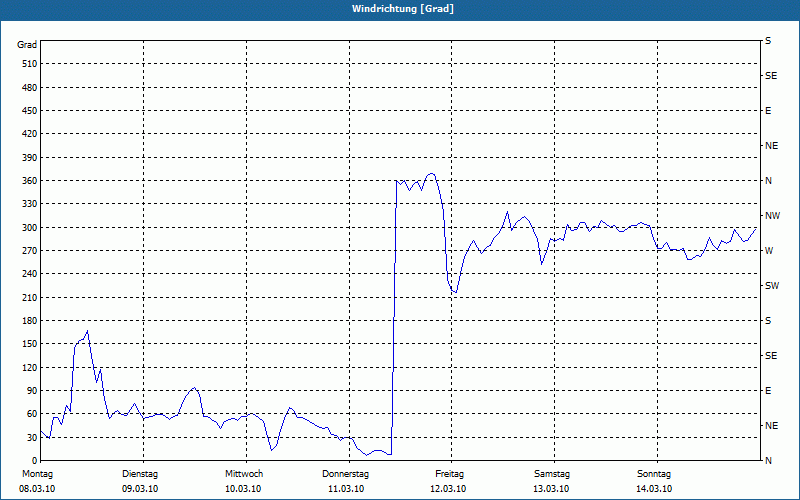Click the 300 degree axis label
800x500 pixels.
(30, 228)
